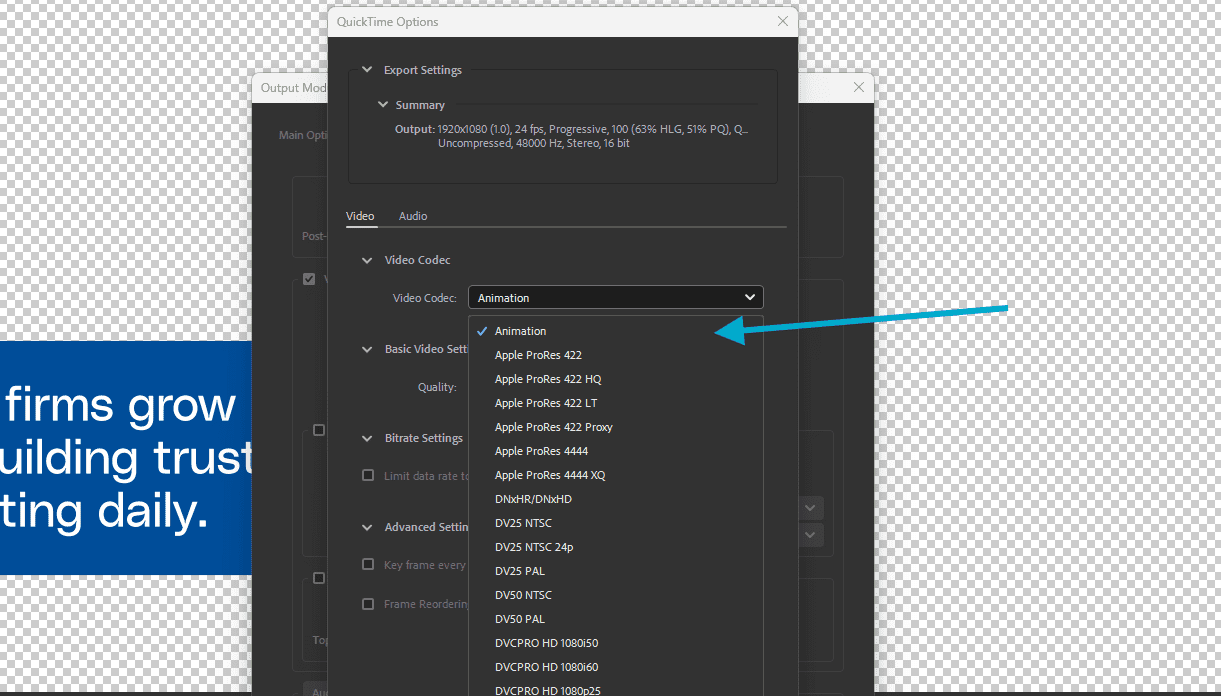Choose Apple ProRes 422 codec

(x=615, y=355)
